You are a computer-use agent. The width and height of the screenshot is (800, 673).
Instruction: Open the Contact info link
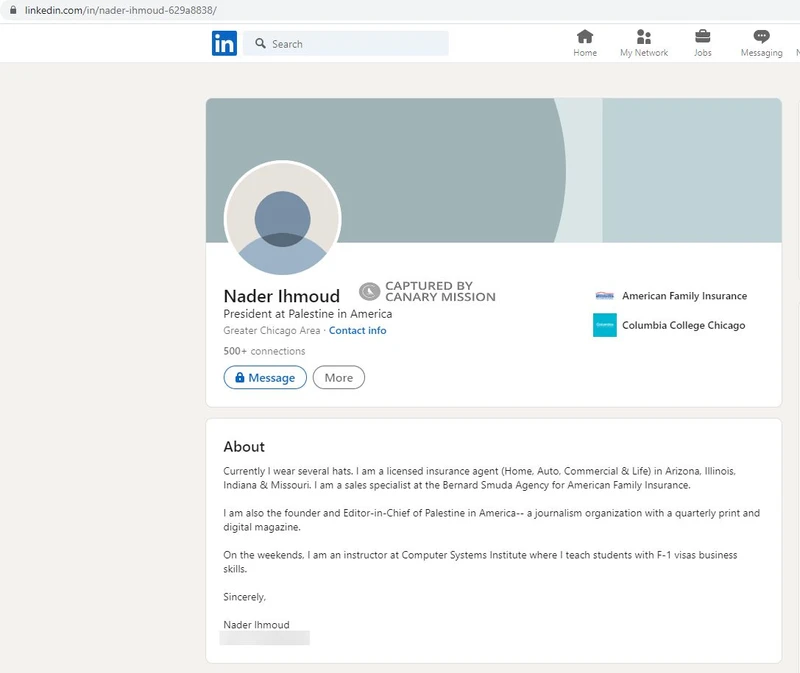tap(357, 331)
